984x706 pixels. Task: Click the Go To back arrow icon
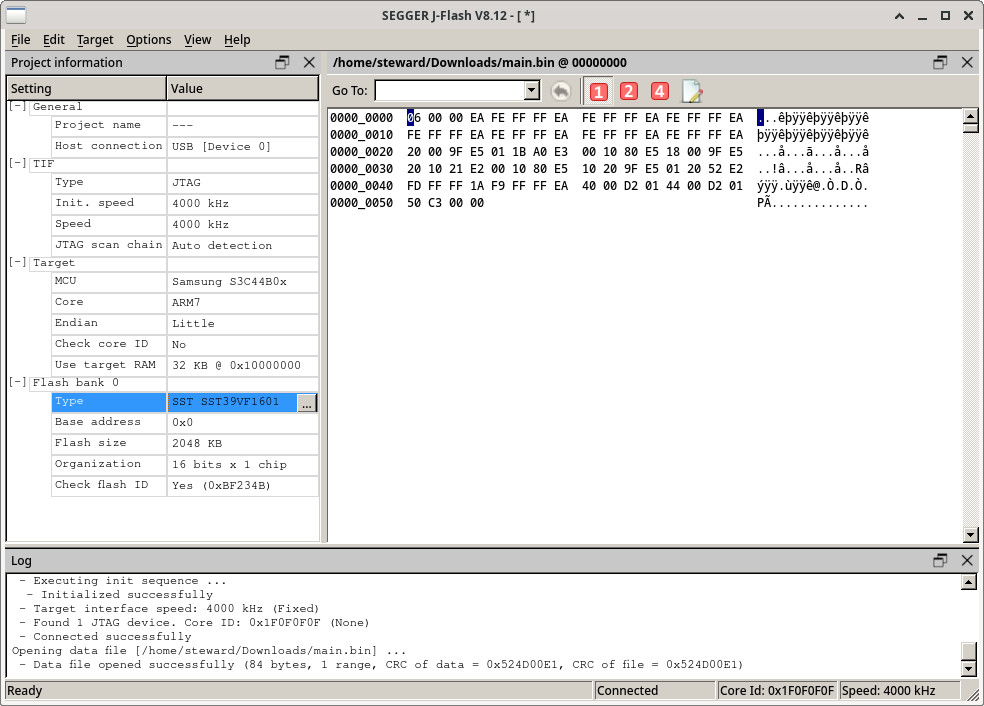pyautogui.click(x=561, y=91)
